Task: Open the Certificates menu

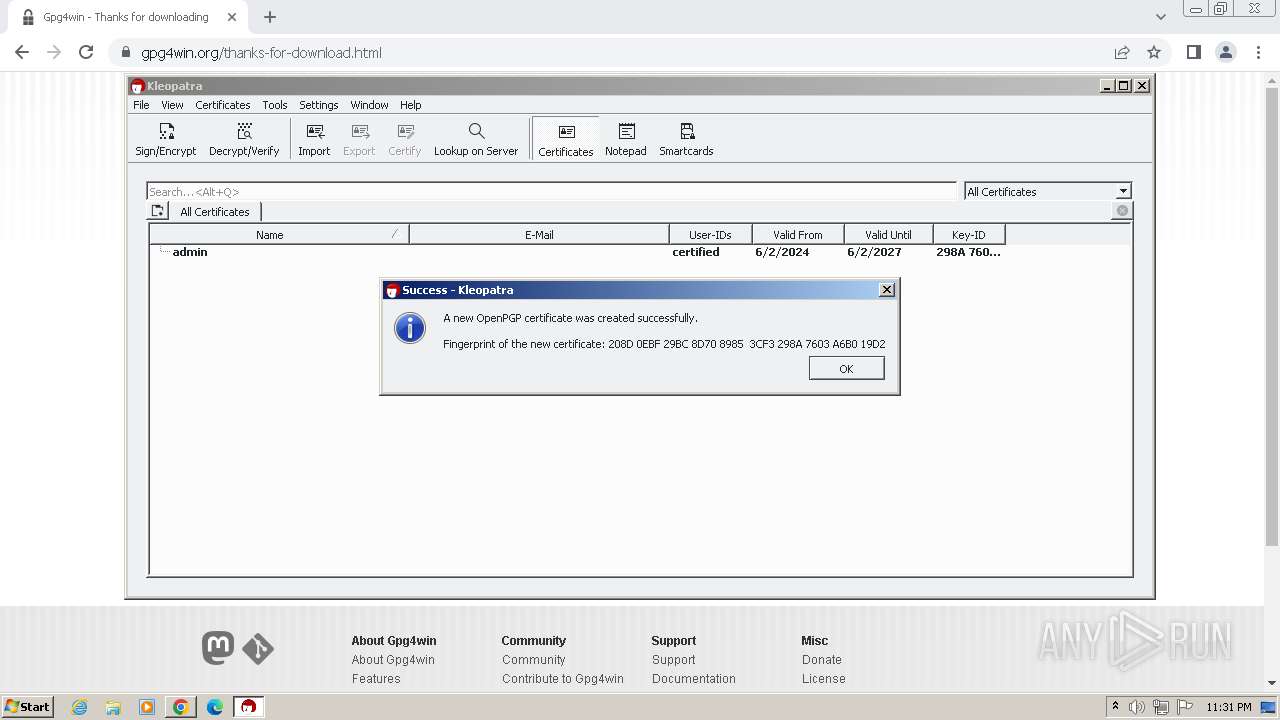Action: pos(222,104)
